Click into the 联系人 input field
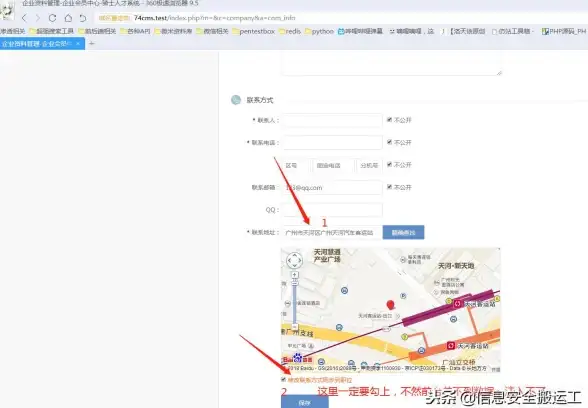Screen dimensions: 588x408 [x=332, y=120]
